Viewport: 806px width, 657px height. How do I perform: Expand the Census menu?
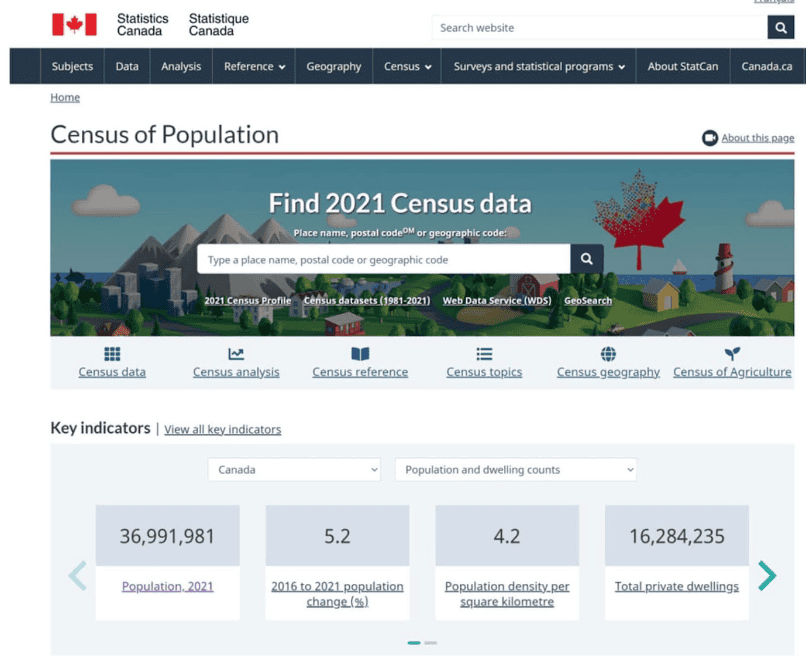pyautogui.click(x=407, y=66)
